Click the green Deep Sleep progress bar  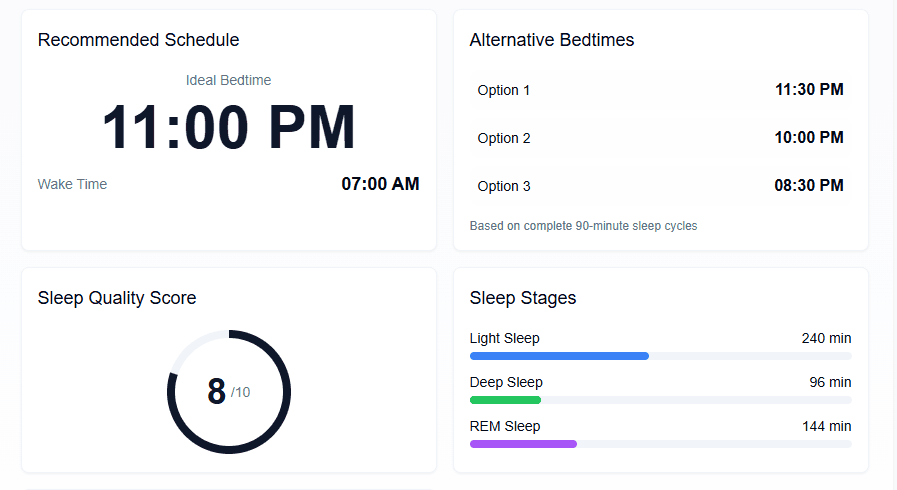click(x=505, y=400)
